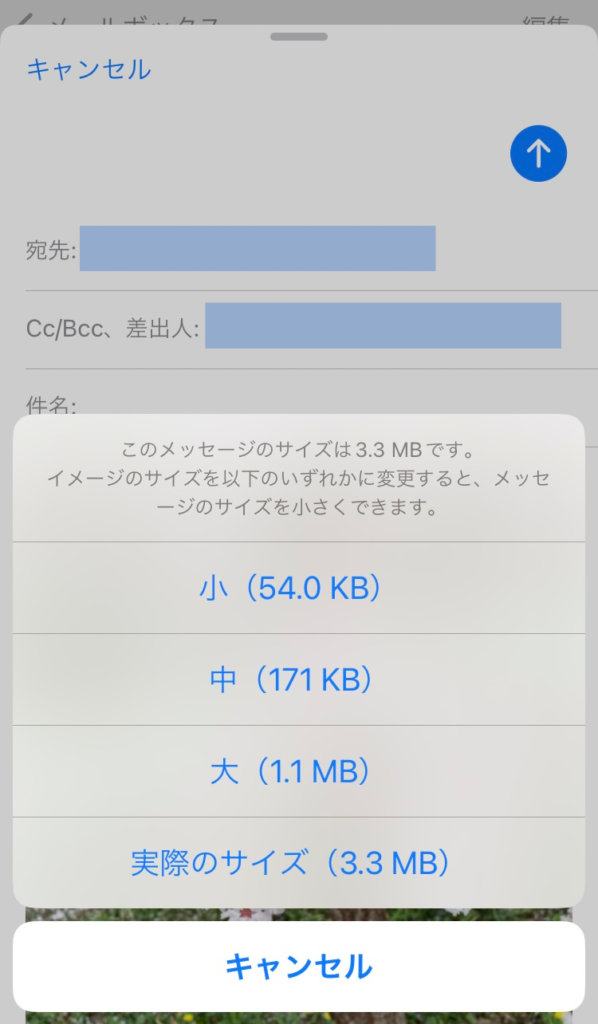Screen dimensions: 598x1024
Task: Tap the redacted sender address block
Action: tap(383, 325)
